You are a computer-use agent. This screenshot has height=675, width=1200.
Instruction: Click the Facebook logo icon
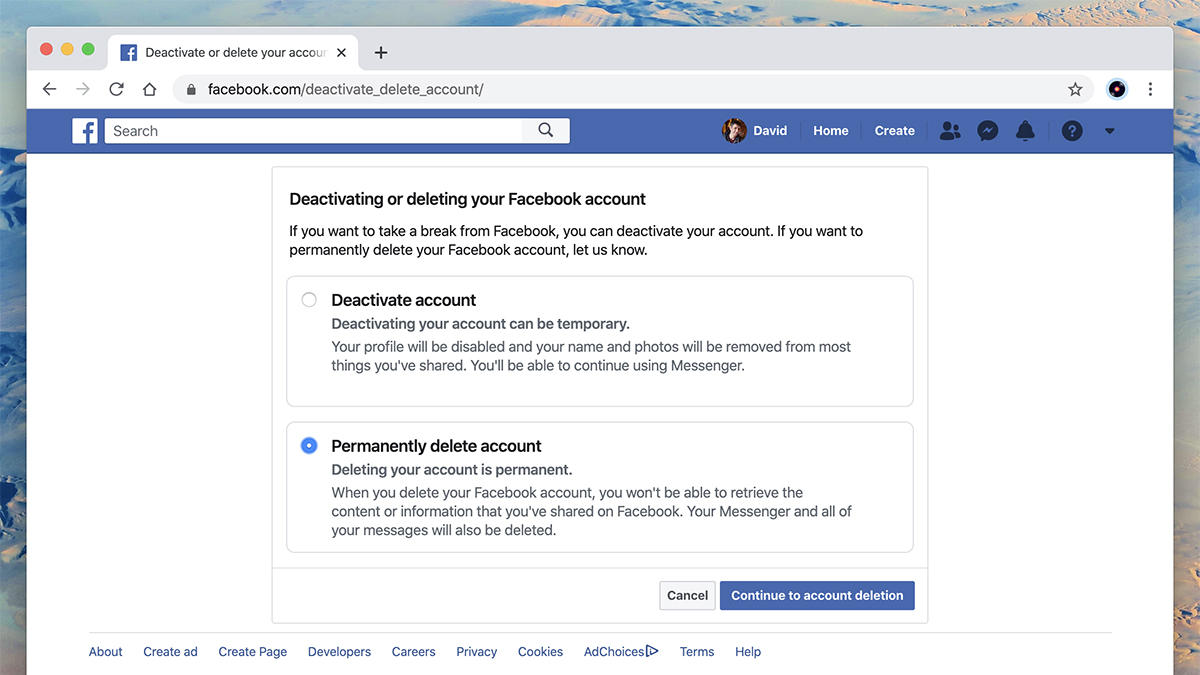85,131
